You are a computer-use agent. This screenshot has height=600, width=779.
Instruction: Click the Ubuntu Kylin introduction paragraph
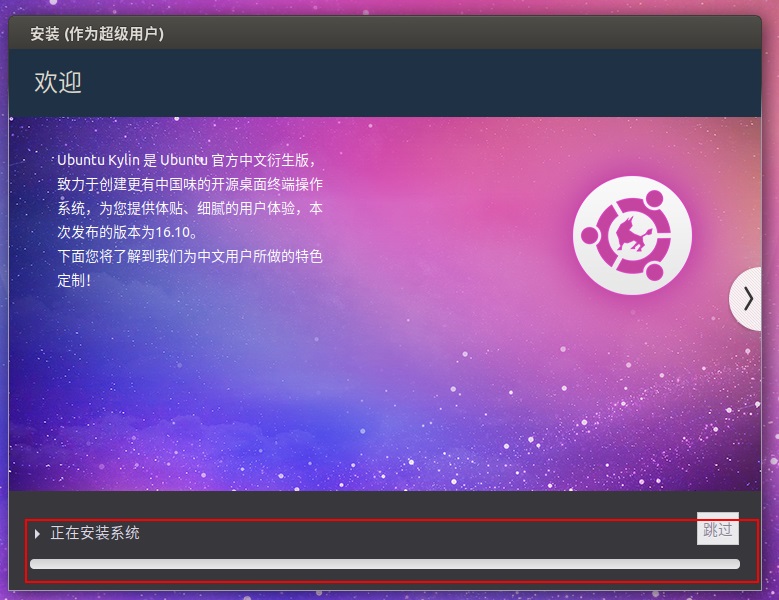pyautogui.click(x=190, y=220)
